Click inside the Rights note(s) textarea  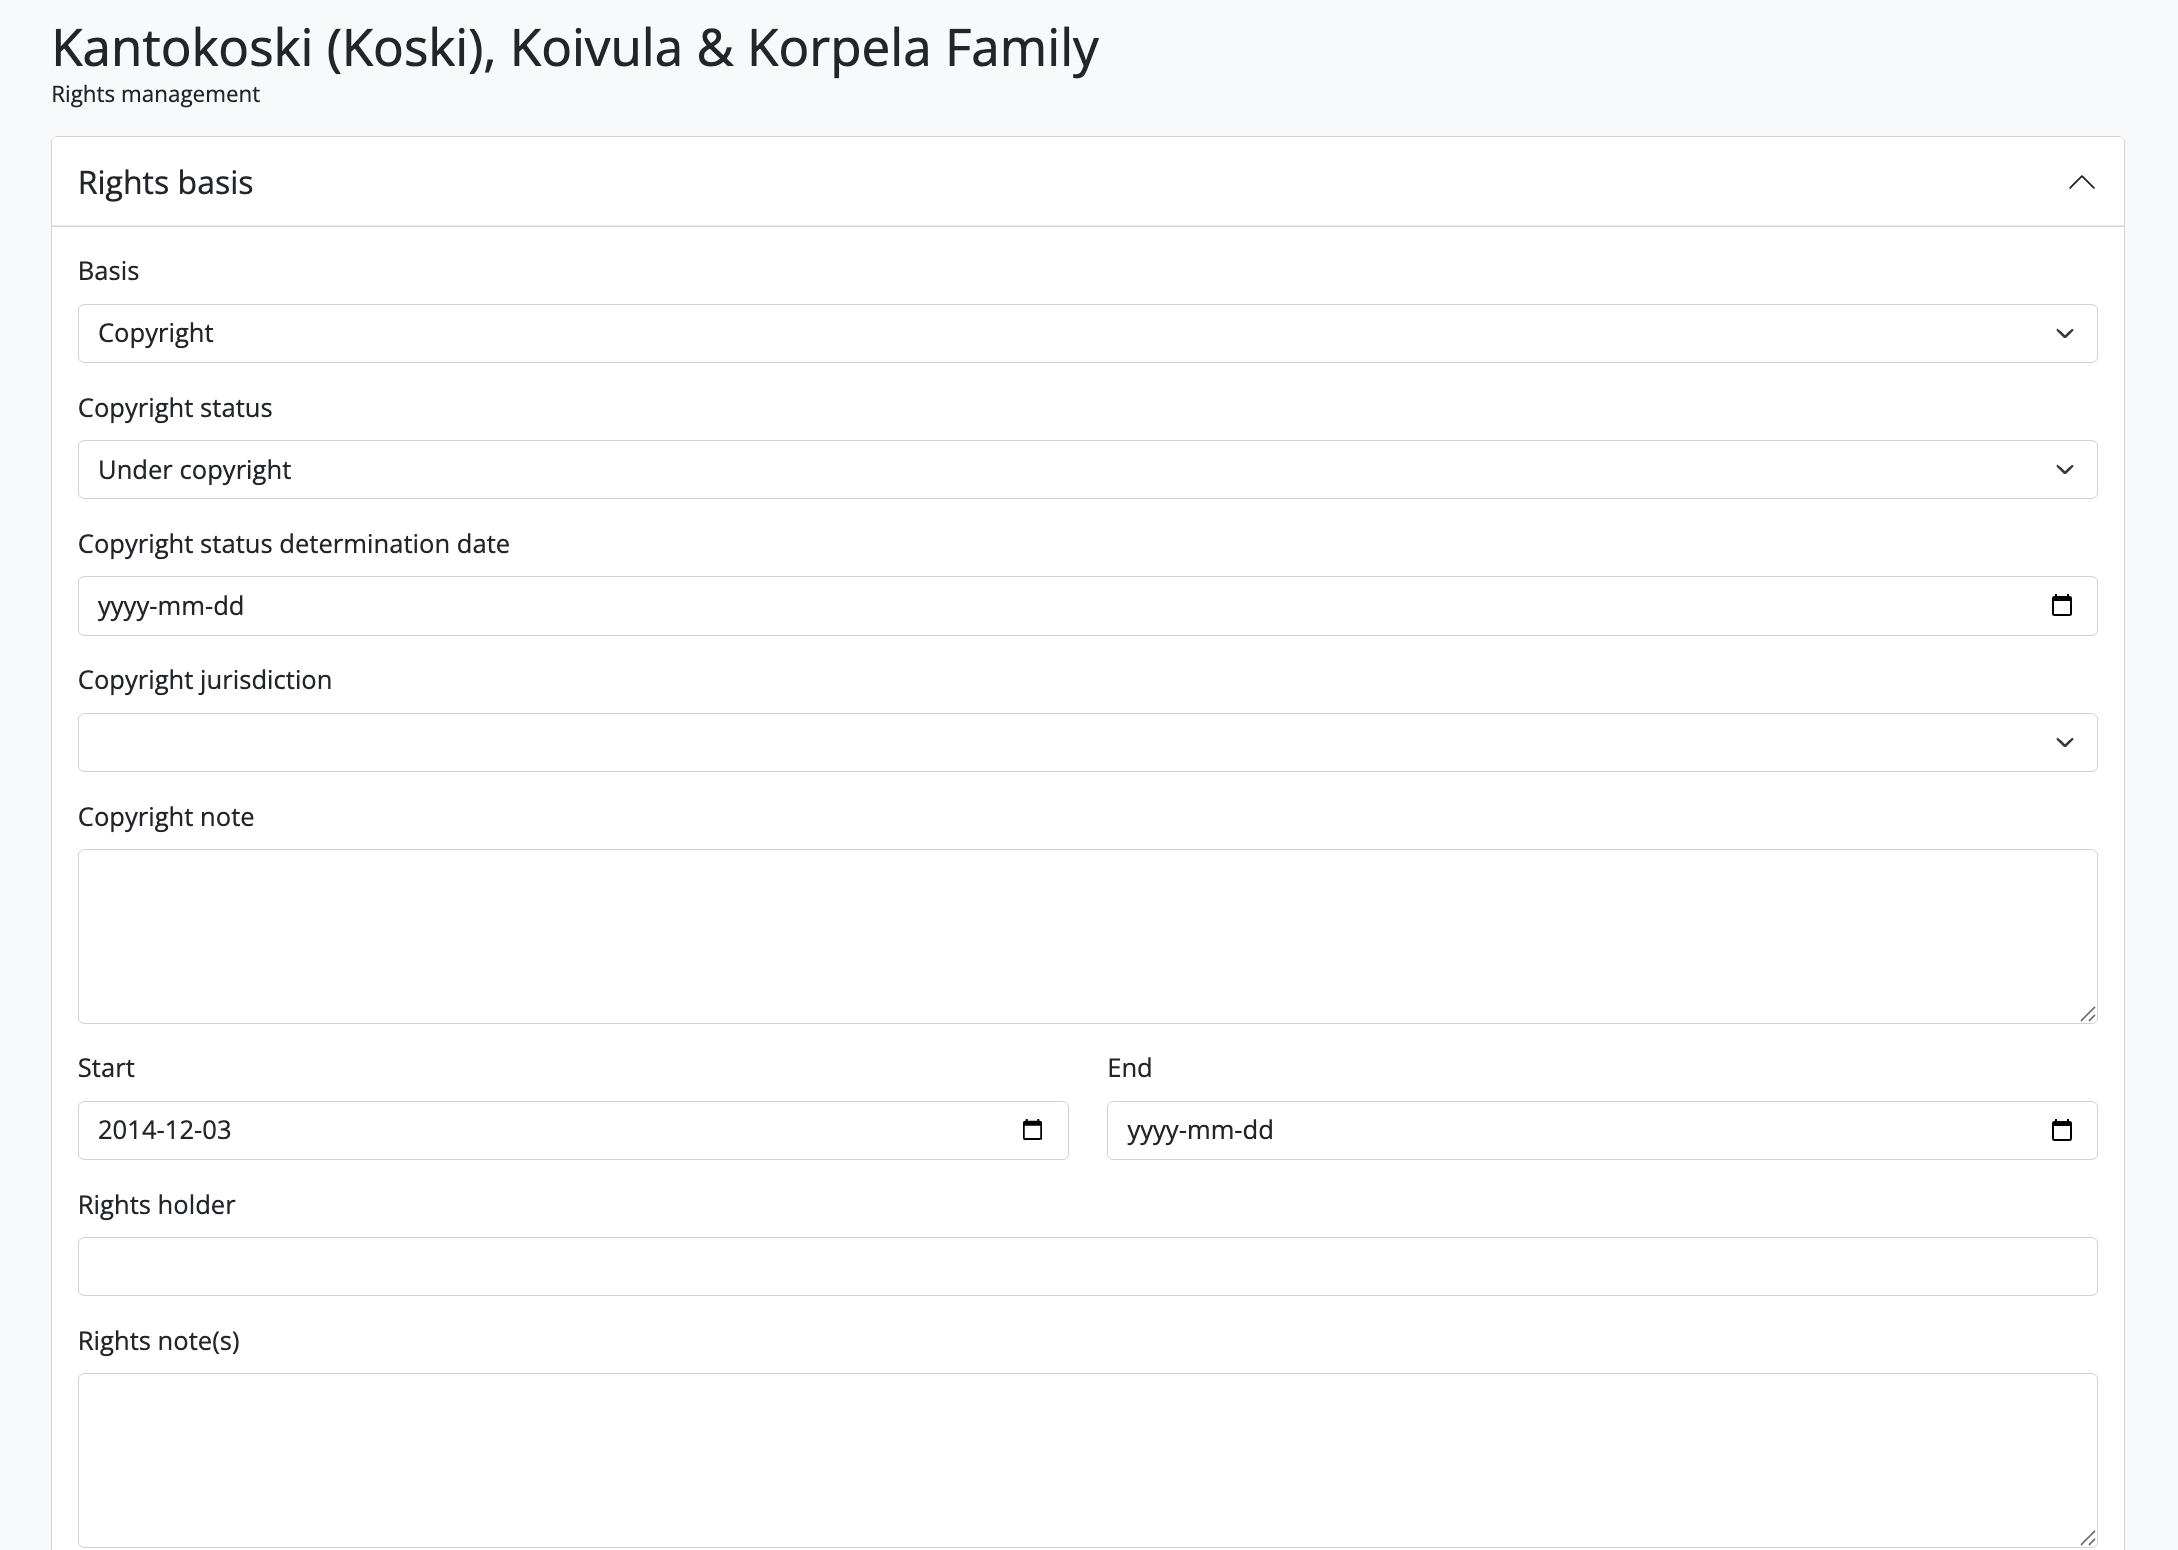[1087, 1460]
